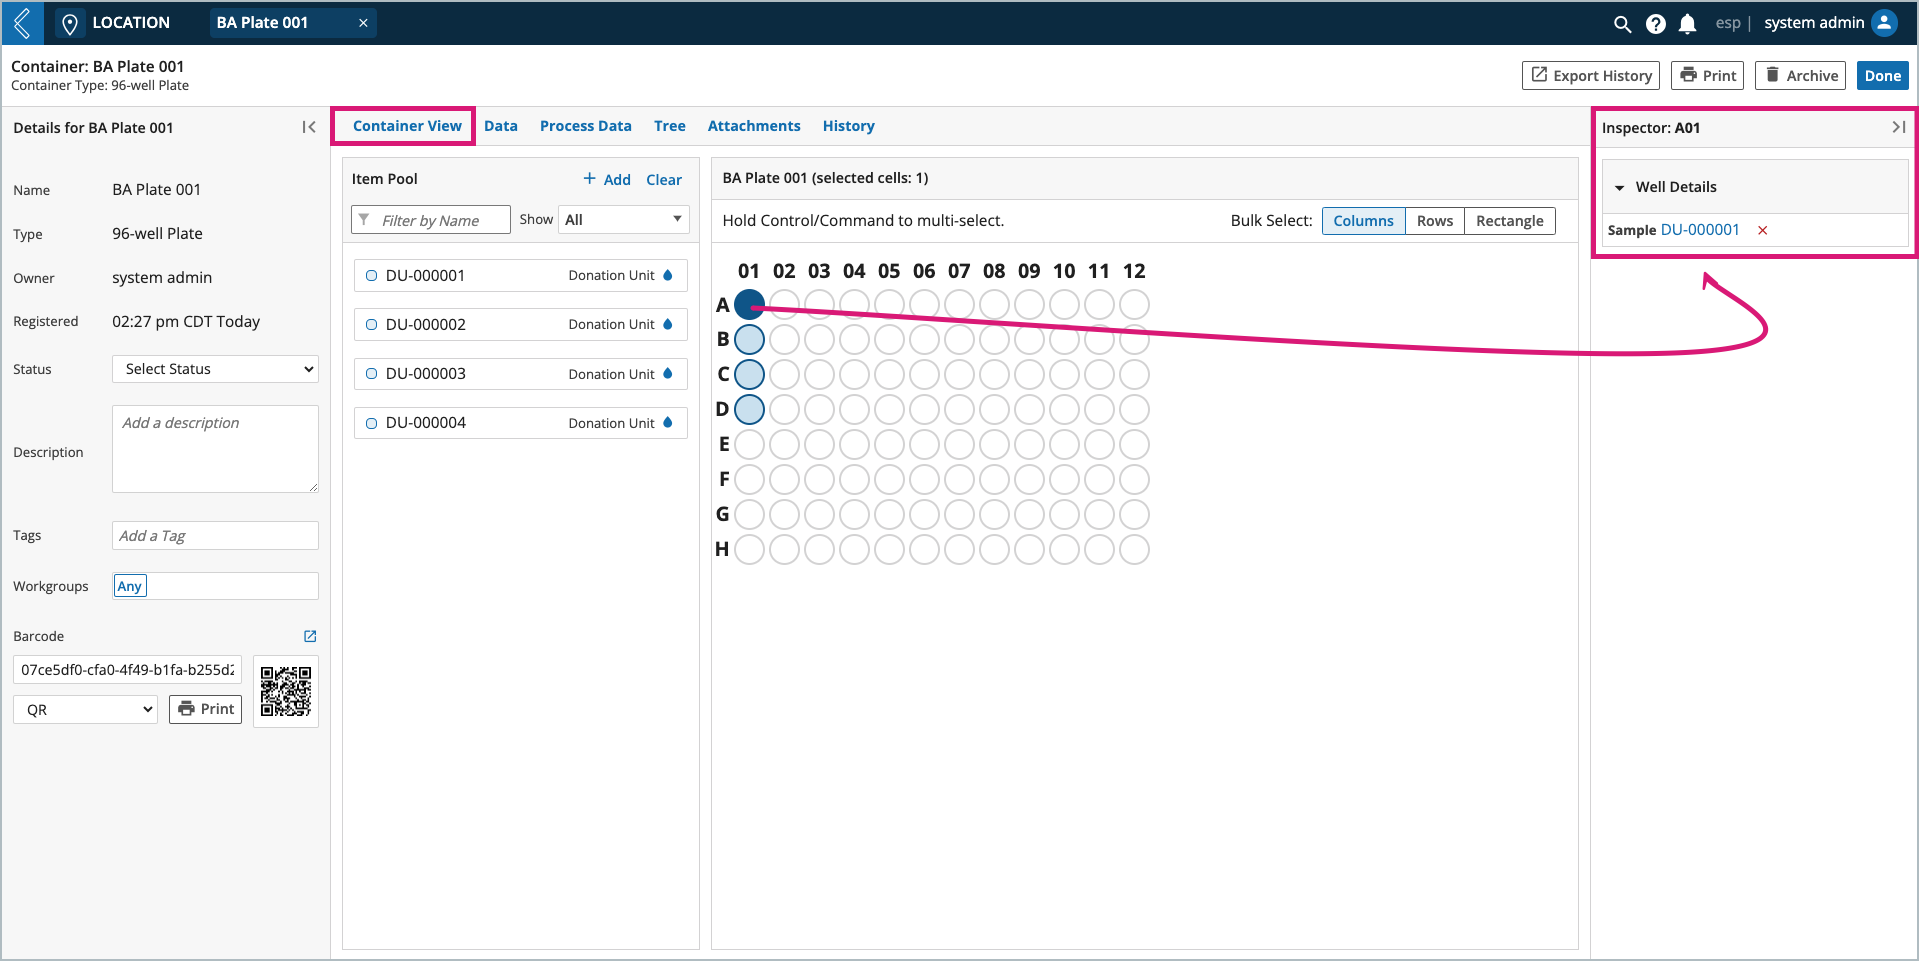Viewport: 1919px width, 961px height.
Task: Open notifications bell icon
Action: (x=1688, y=23)
